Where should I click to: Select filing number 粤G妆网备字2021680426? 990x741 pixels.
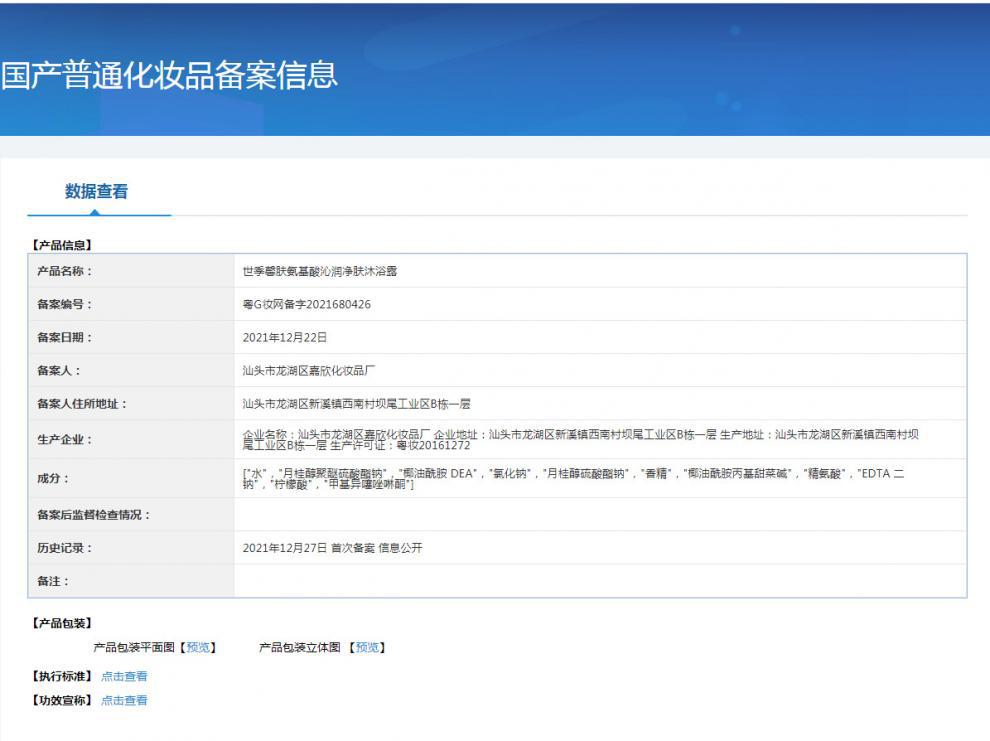pyautogui.click(x=307, y=305)
